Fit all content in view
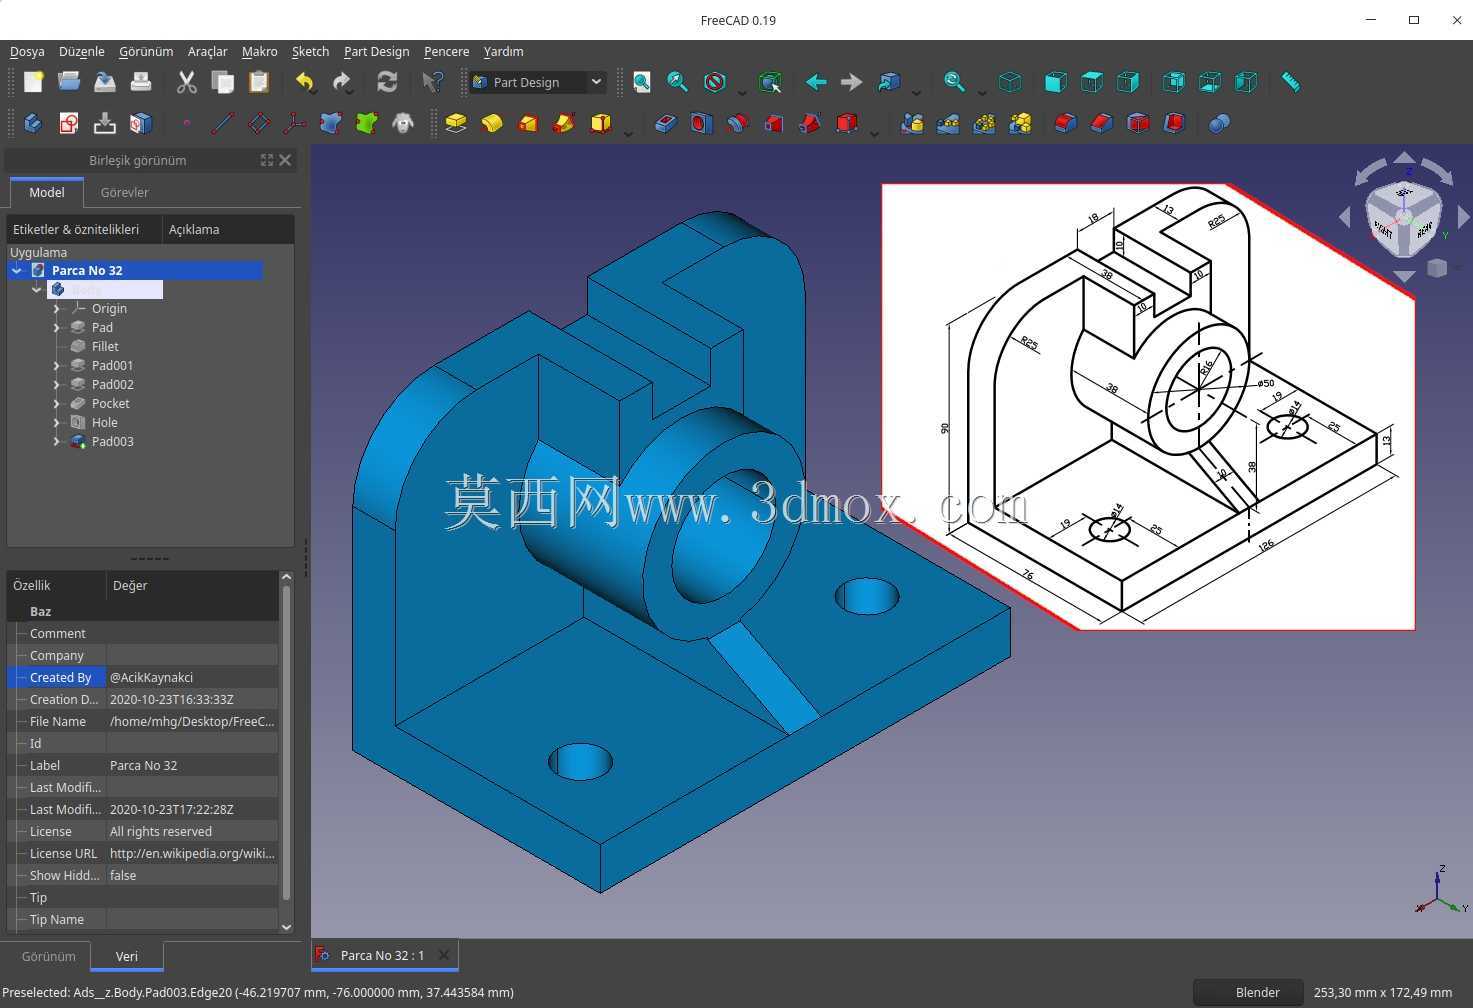 coord(641,82)
